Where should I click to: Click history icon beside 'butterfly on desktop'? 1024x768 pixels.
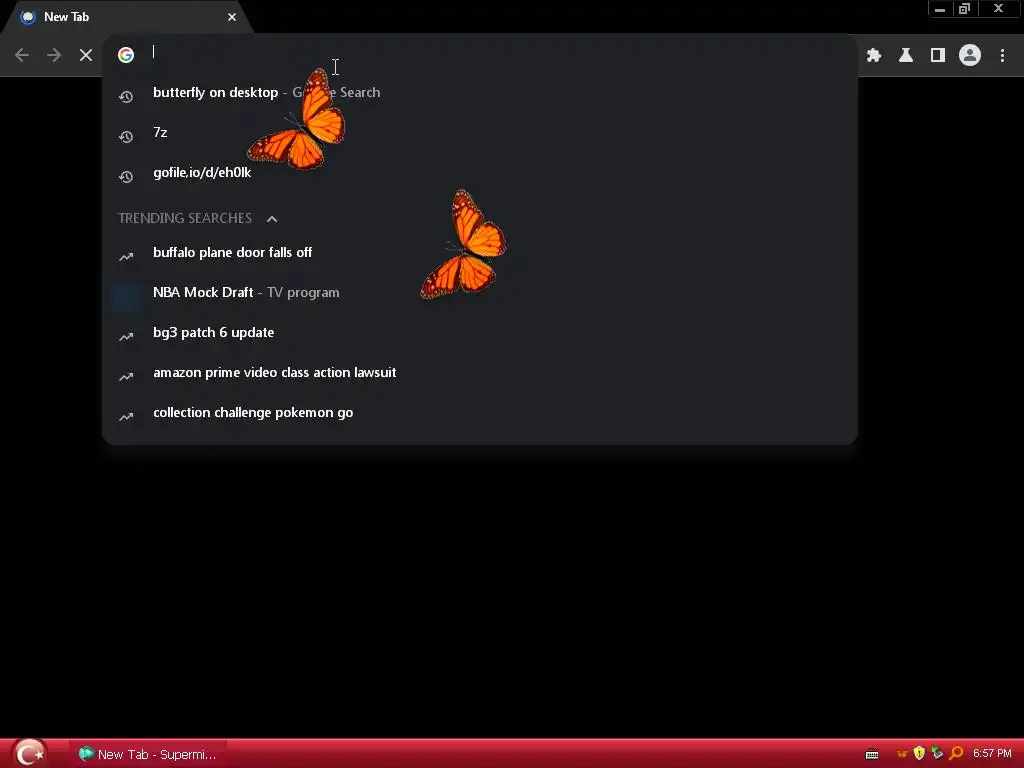tap(126, 97)
